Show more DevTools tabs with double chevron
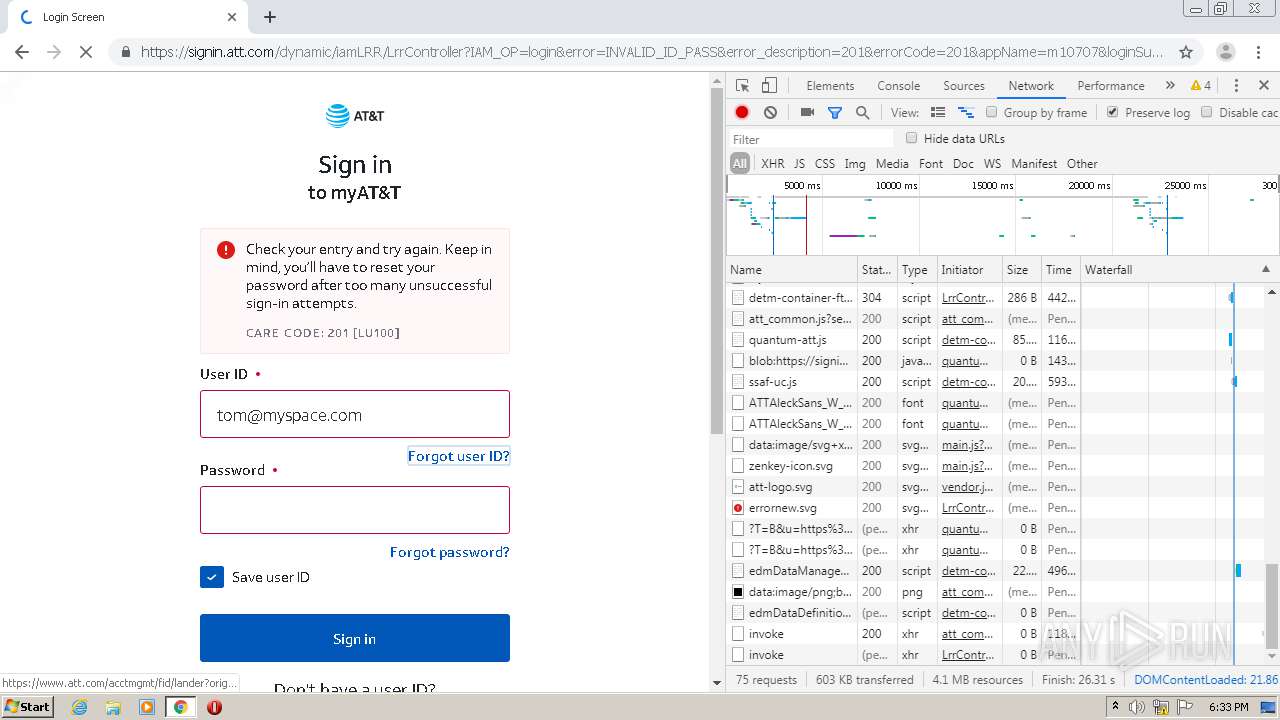This screenshot has height=720, width=1280. click(x=1170, y=86)
